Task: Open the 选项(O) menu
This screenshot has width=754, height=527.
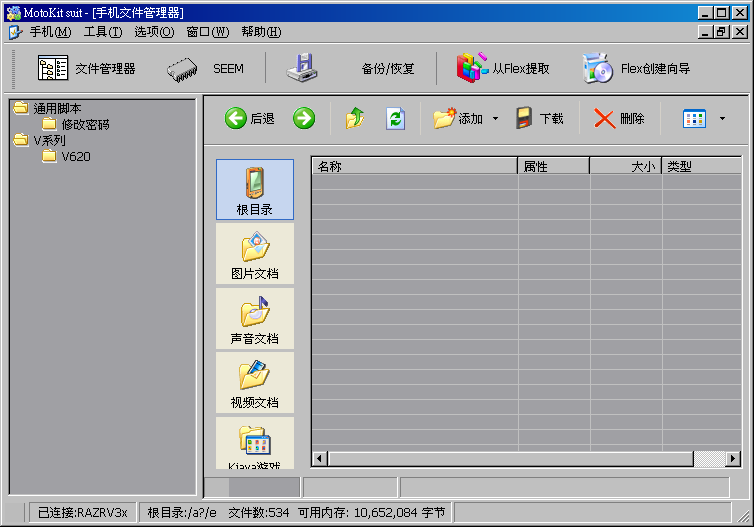Action: pyautogui.click(x=154, y=32)
